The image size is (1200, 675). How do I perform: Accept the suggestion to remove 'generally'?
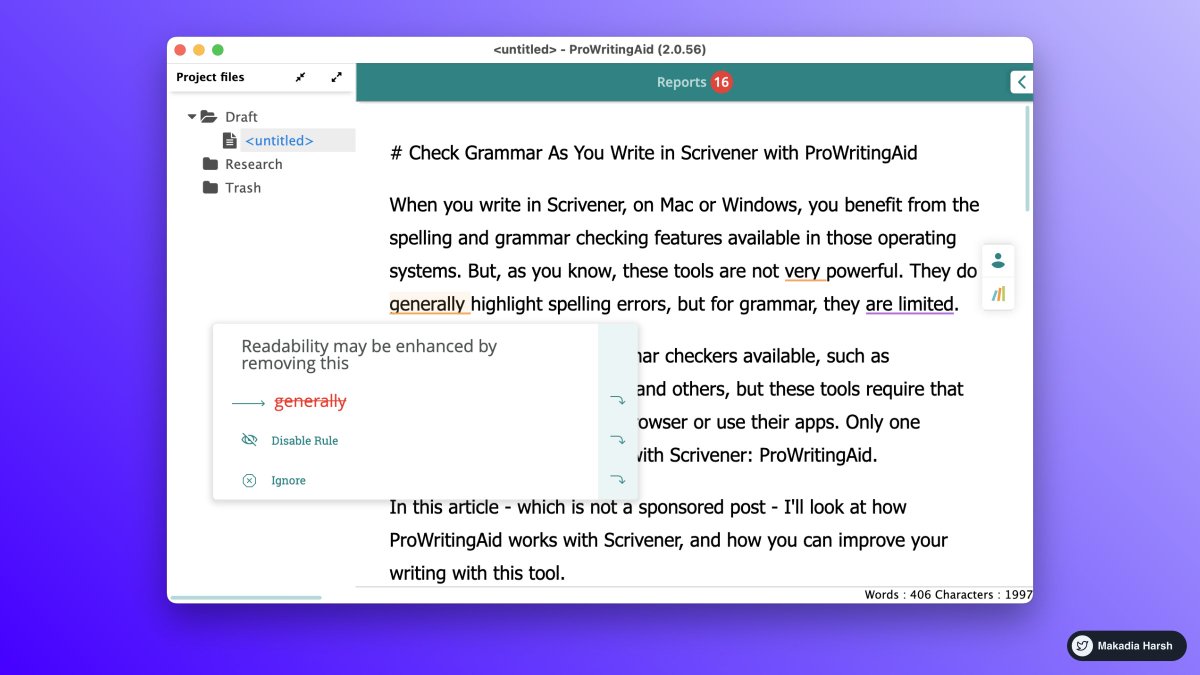pyautogui.click(x=310, y=402)
